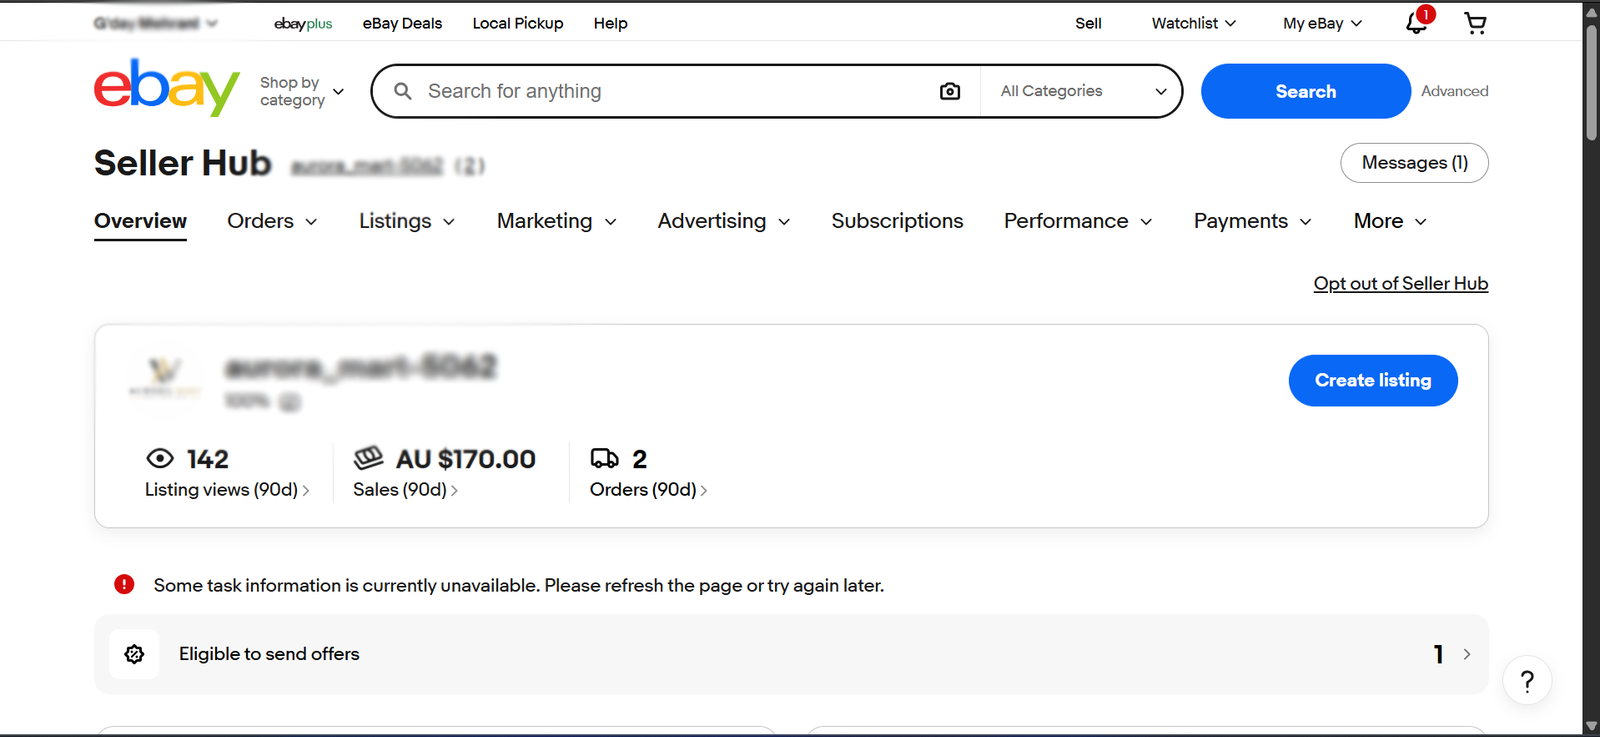Viewport: 1600px width, 737px height.
Task: Click the Search for anything field
Action: click(676, 91)
